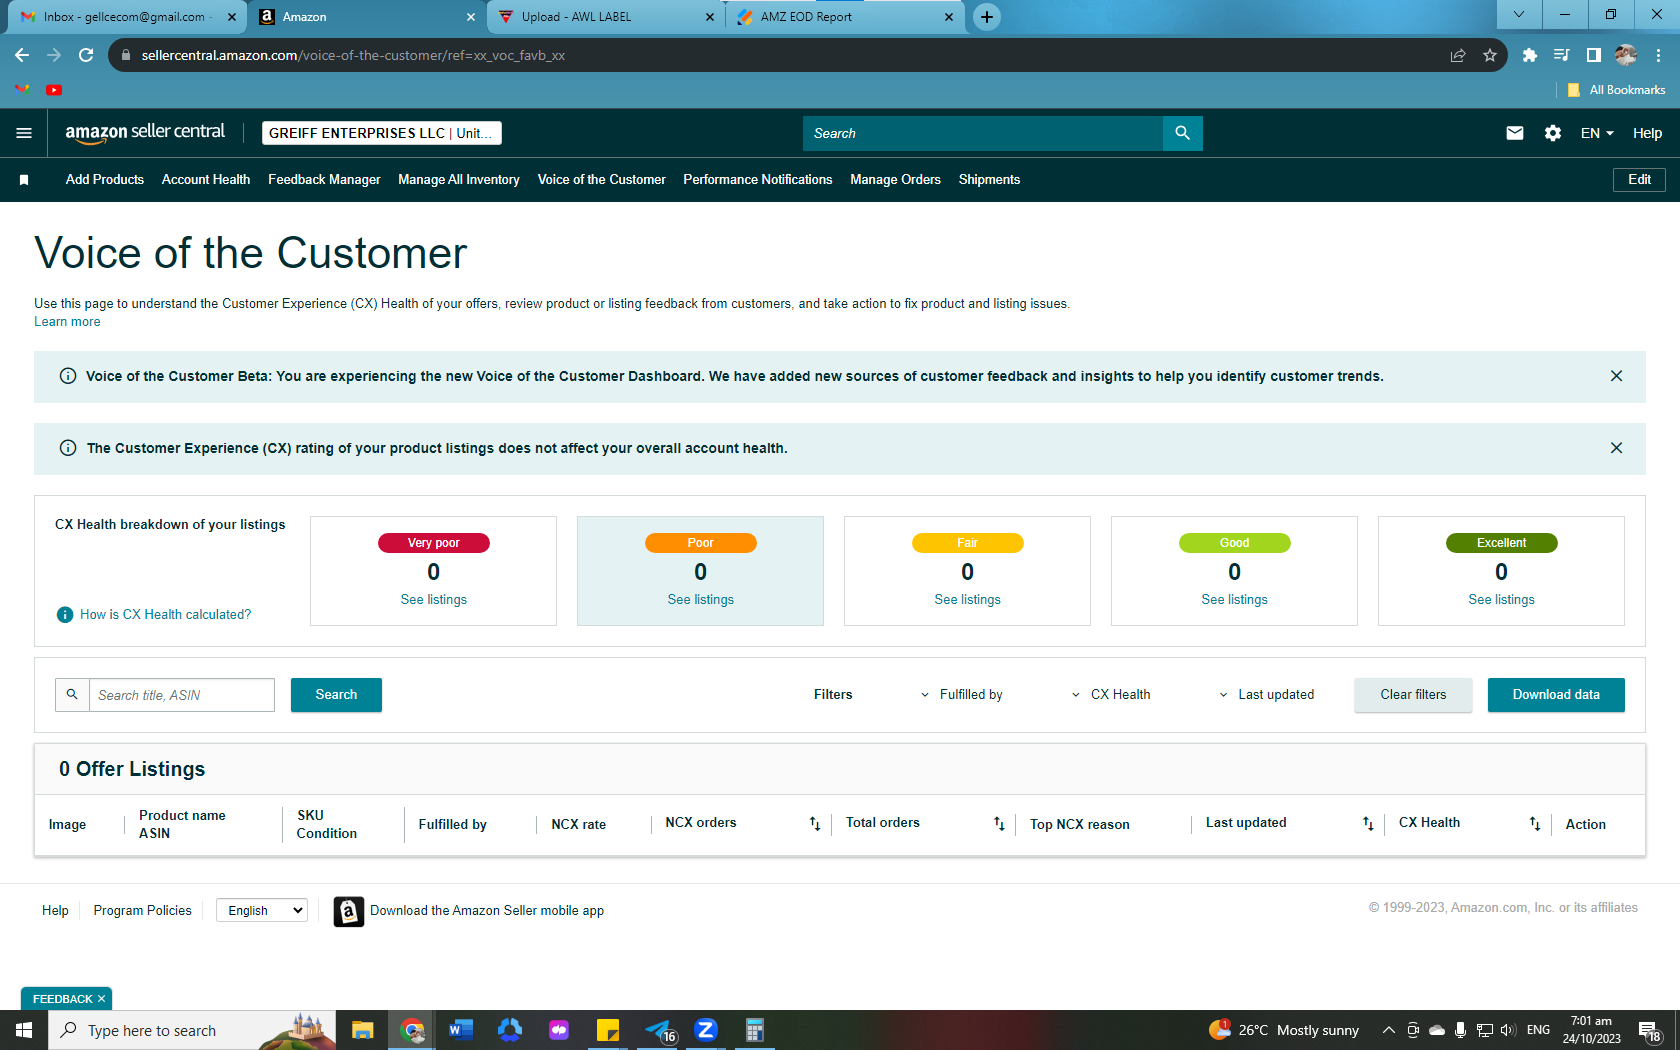Click the Amazon Seller Central logo
This screenshot has height=1050, width=1680.
click(145, 132)
